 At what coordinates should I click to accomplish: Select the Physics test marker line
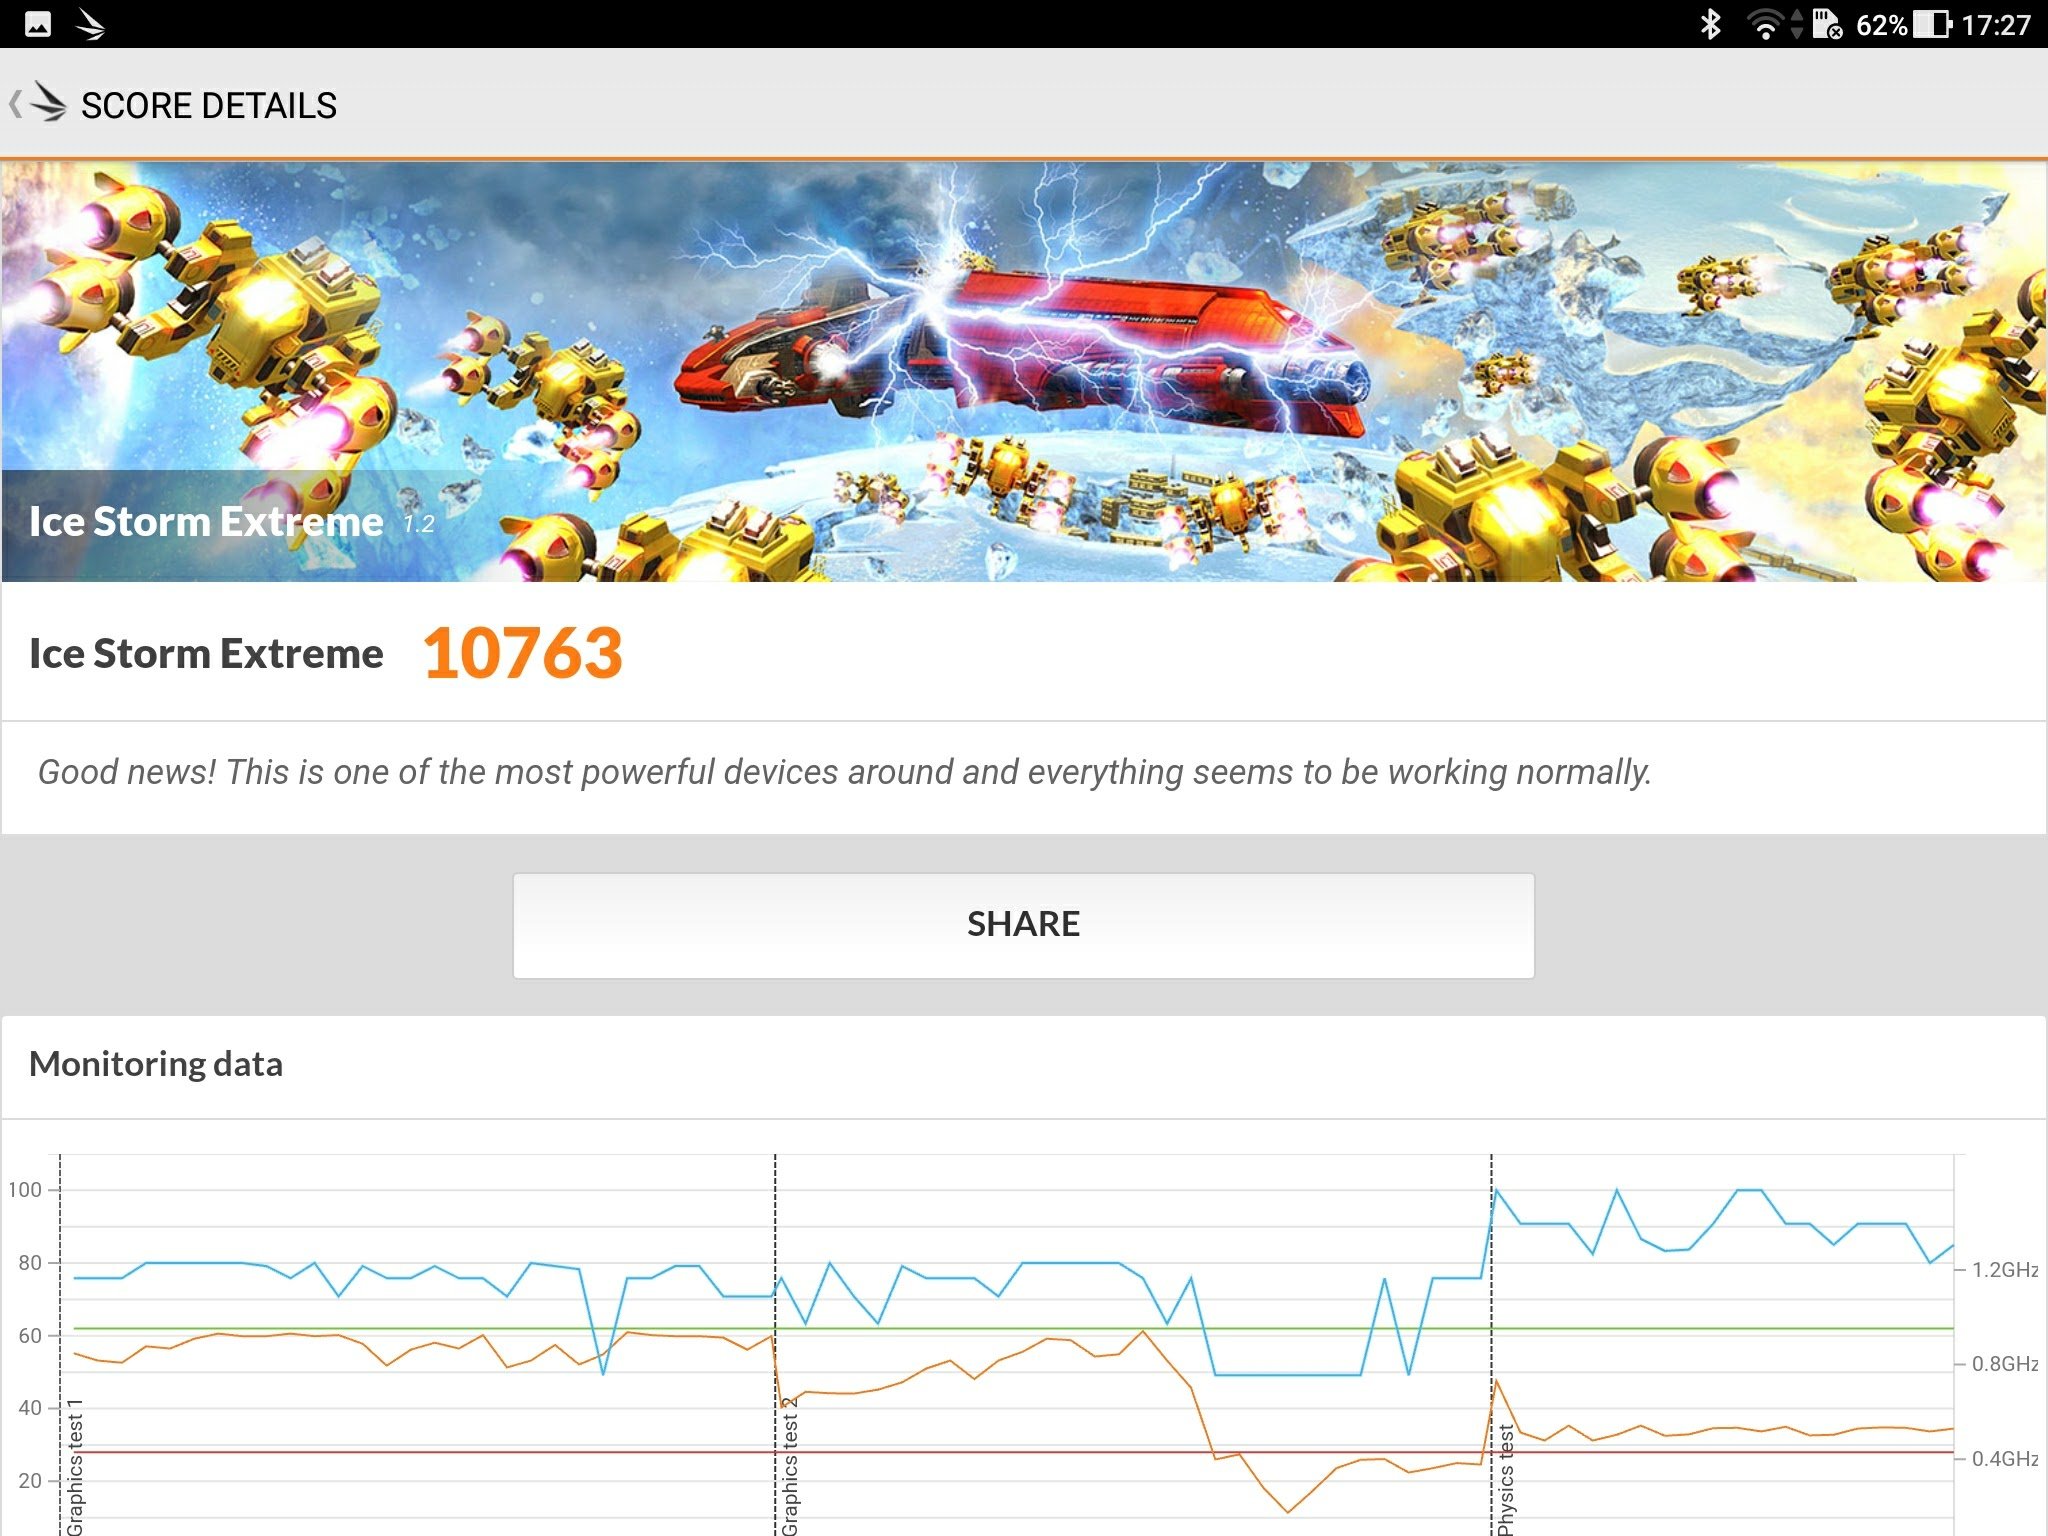[x=1491, y=1345]
